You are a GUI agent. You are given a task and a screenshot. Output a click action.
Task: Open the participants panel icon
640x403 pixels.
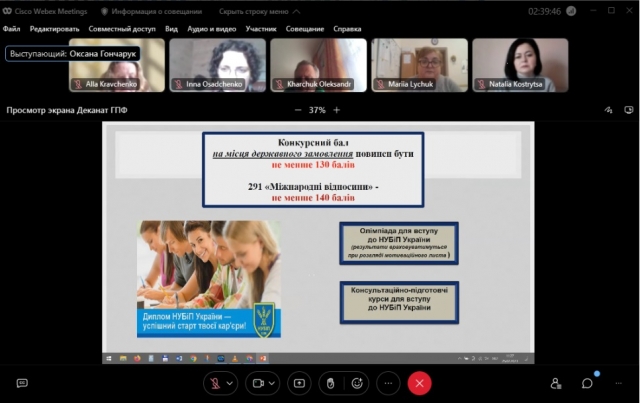coord(556,382)
